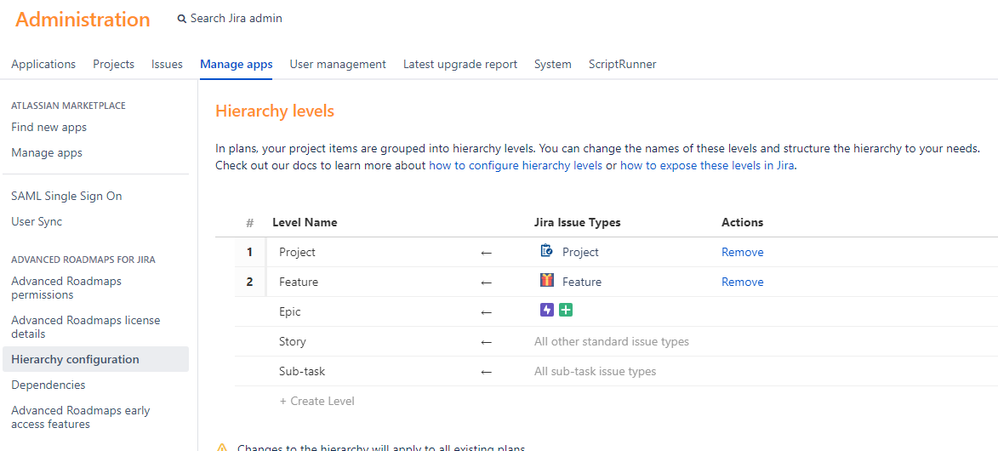The image size is (998, 451).
Task: Click the All other standard issue types text
Action: click(x=612, y=342)
